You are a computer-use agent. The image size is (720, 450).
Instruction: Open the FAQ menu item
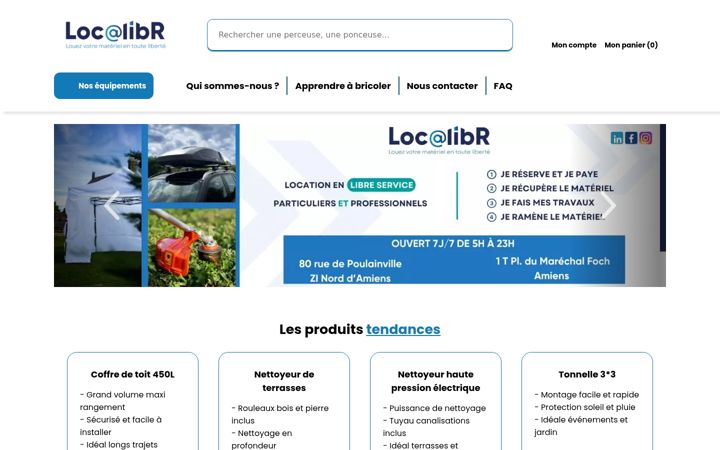[x=503, y=86]
